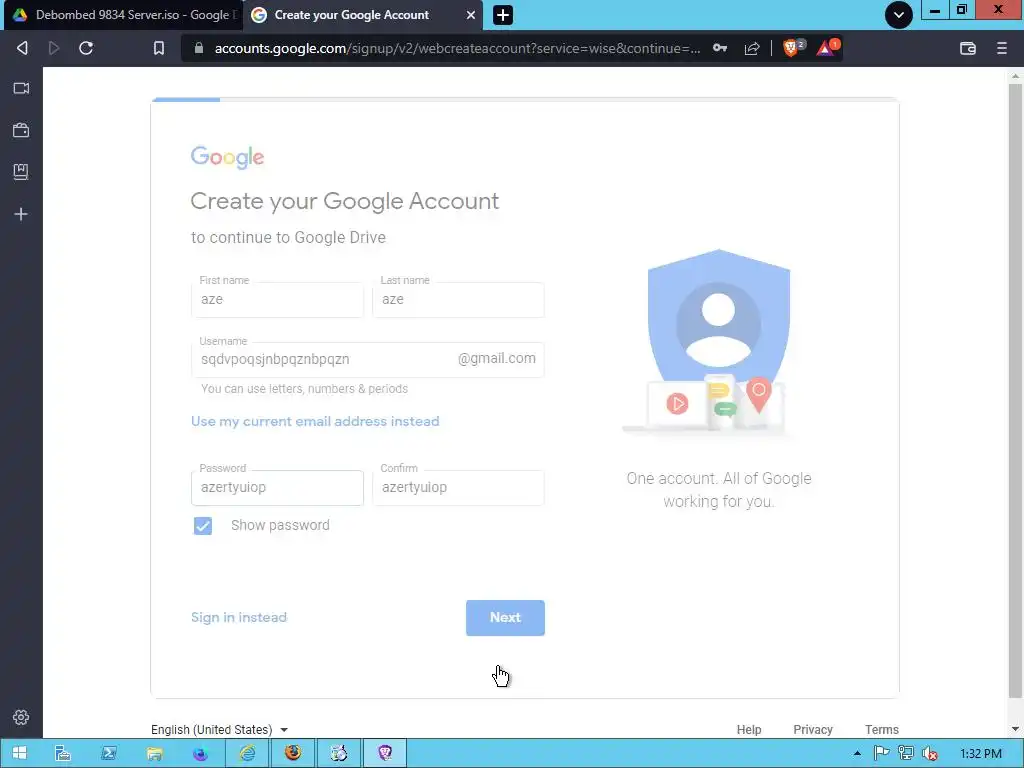Open the reading list sidebar icon
This screenshot has height=768, width=1024.
[21, 172]
